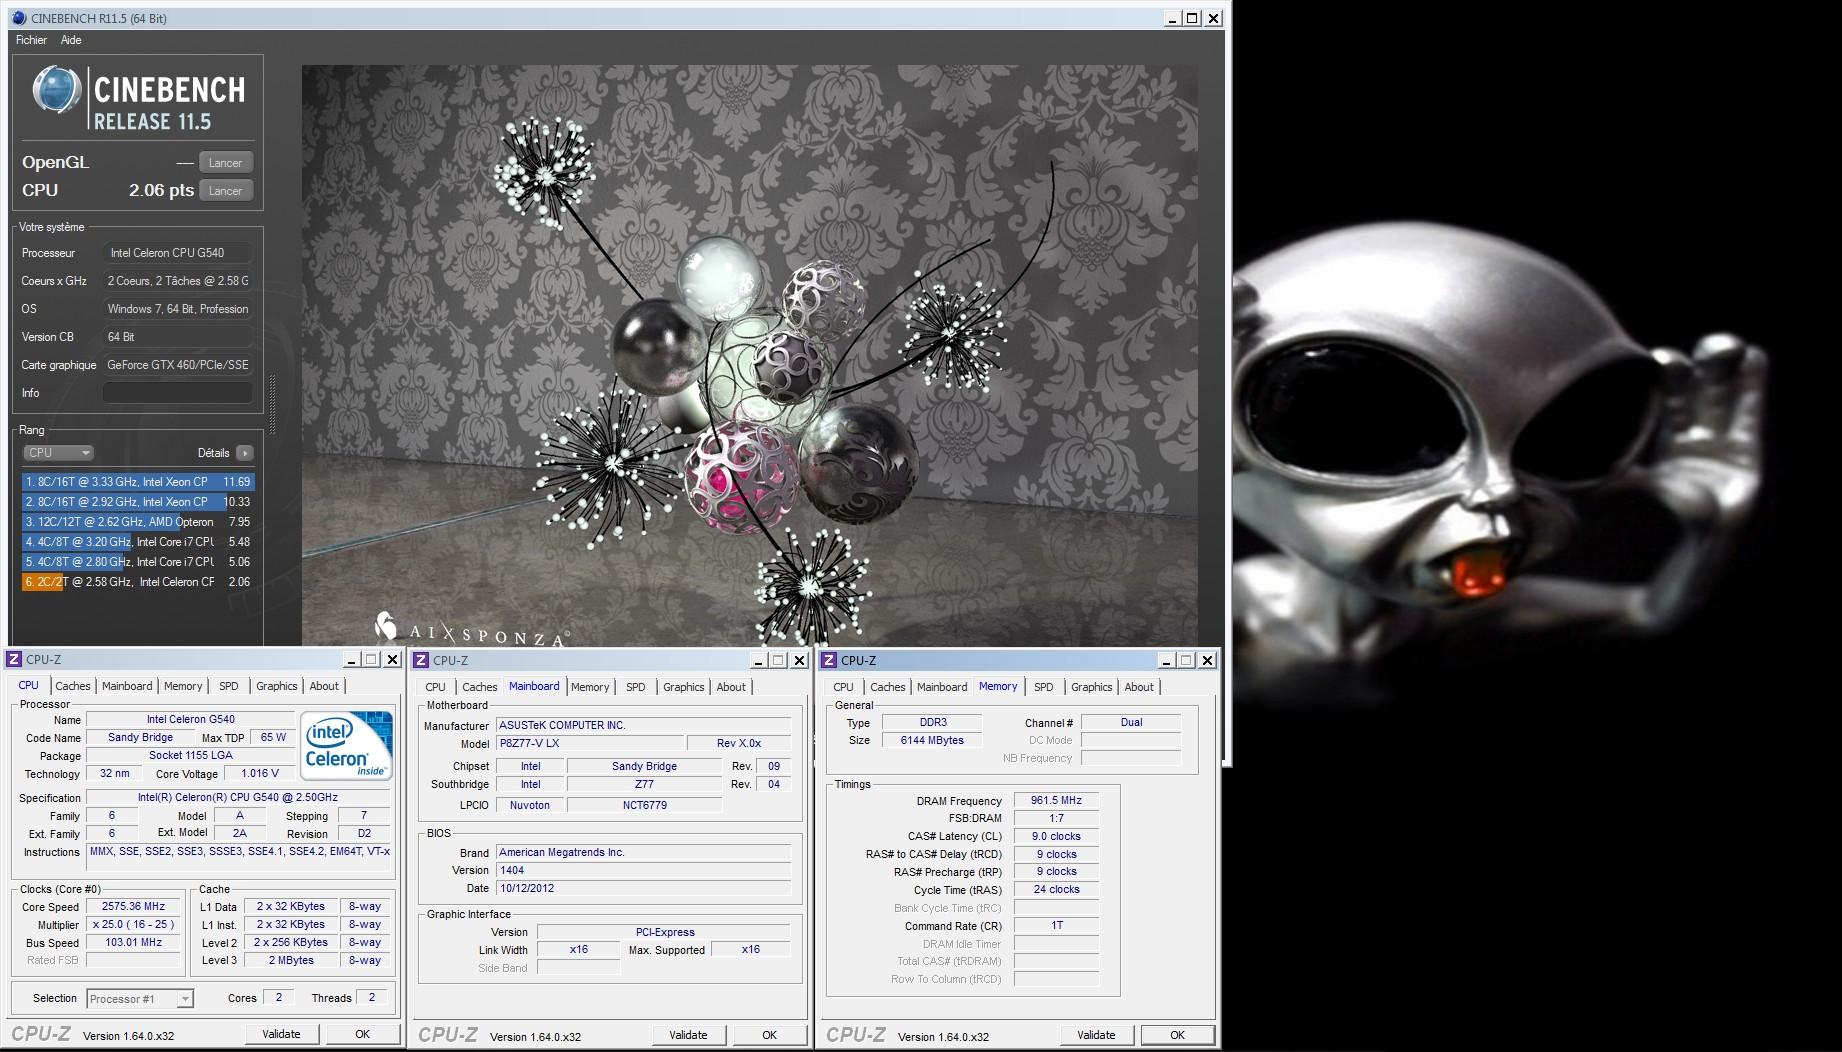Open About tab in first CPU-Z window
Screen dimensions: 1842x1052
click(x=324, y=686)
